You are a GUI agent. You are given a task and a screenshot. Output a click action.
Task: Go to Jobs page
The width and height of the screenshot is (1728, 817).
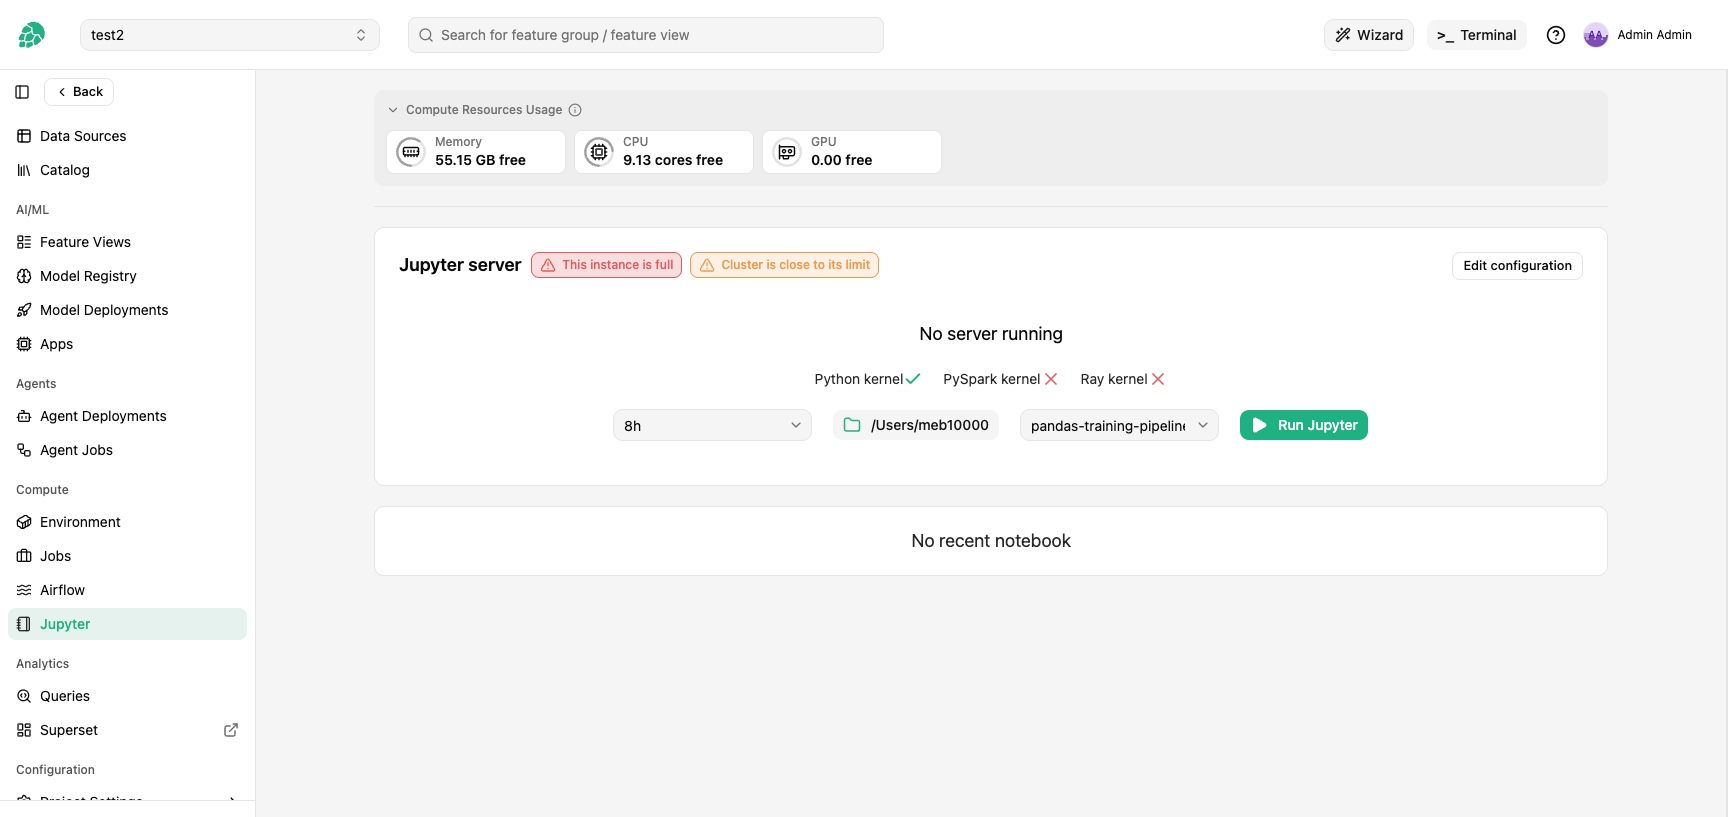pos(127,556)
